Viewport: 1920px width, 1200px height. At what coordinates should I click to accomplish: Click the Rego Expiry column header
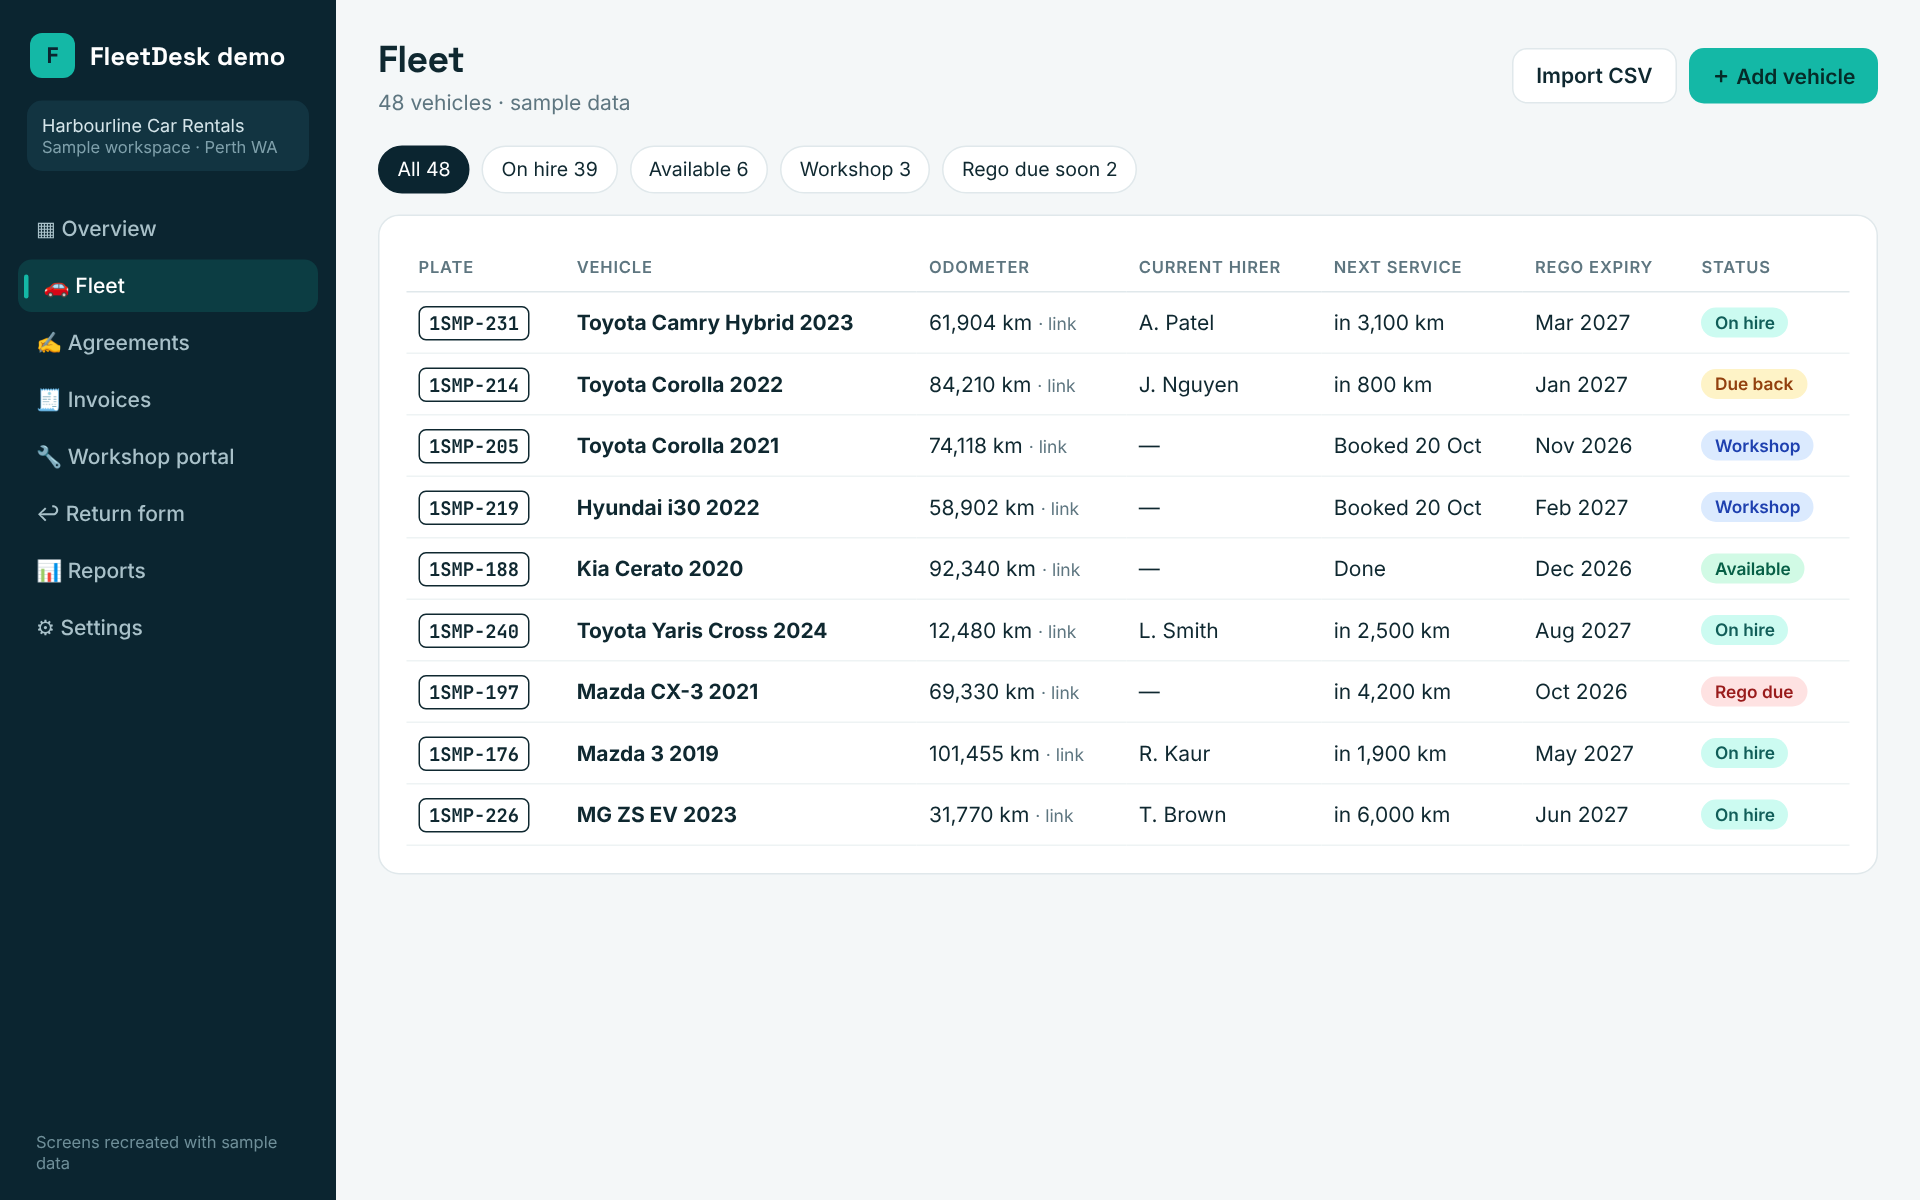[x=1594, y=267]
